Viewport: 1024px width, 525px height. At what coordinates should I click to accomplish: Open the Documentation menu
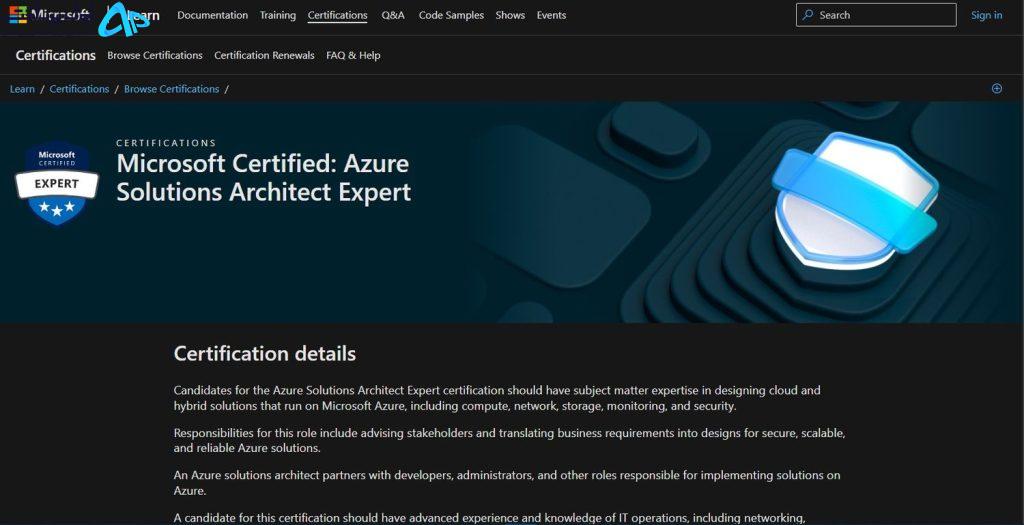tap(212, 15)
